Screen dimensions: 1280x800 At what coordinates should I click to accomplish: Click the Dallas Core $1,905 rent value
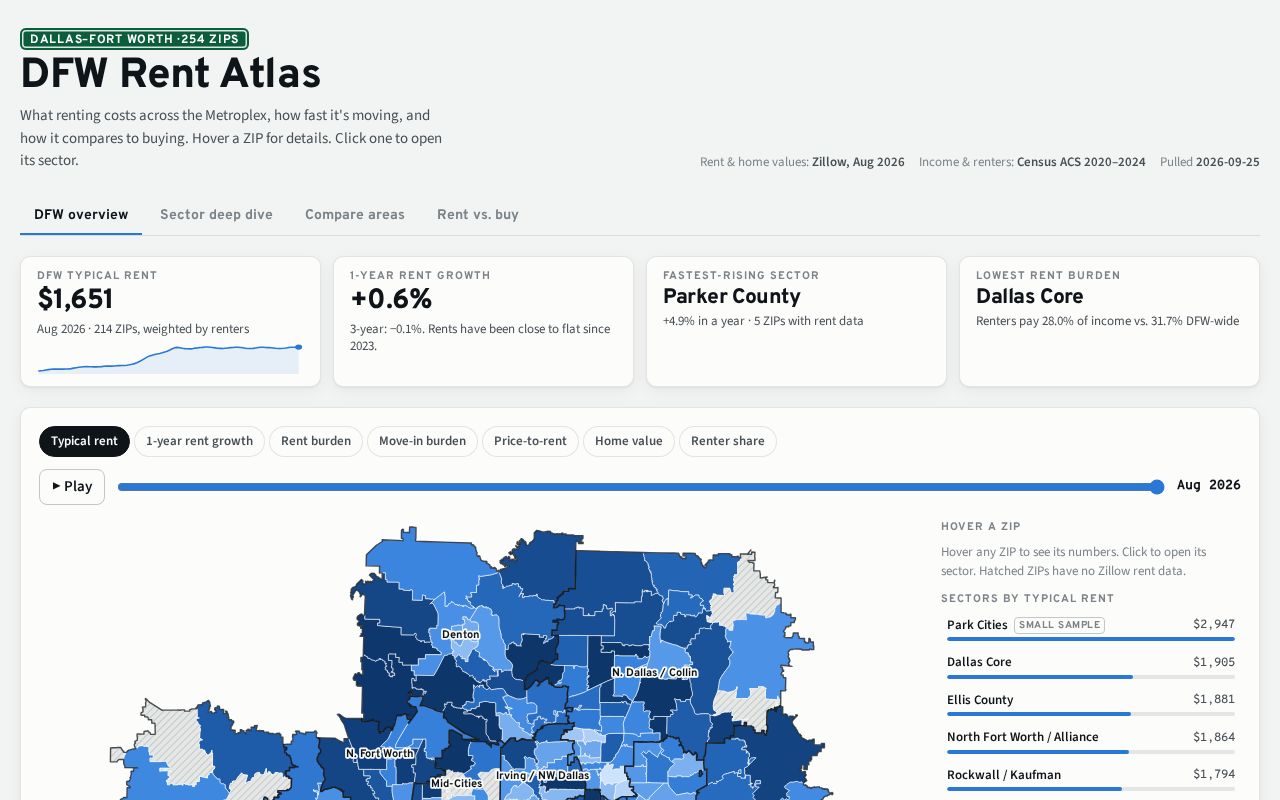[x=1214, y=662]
